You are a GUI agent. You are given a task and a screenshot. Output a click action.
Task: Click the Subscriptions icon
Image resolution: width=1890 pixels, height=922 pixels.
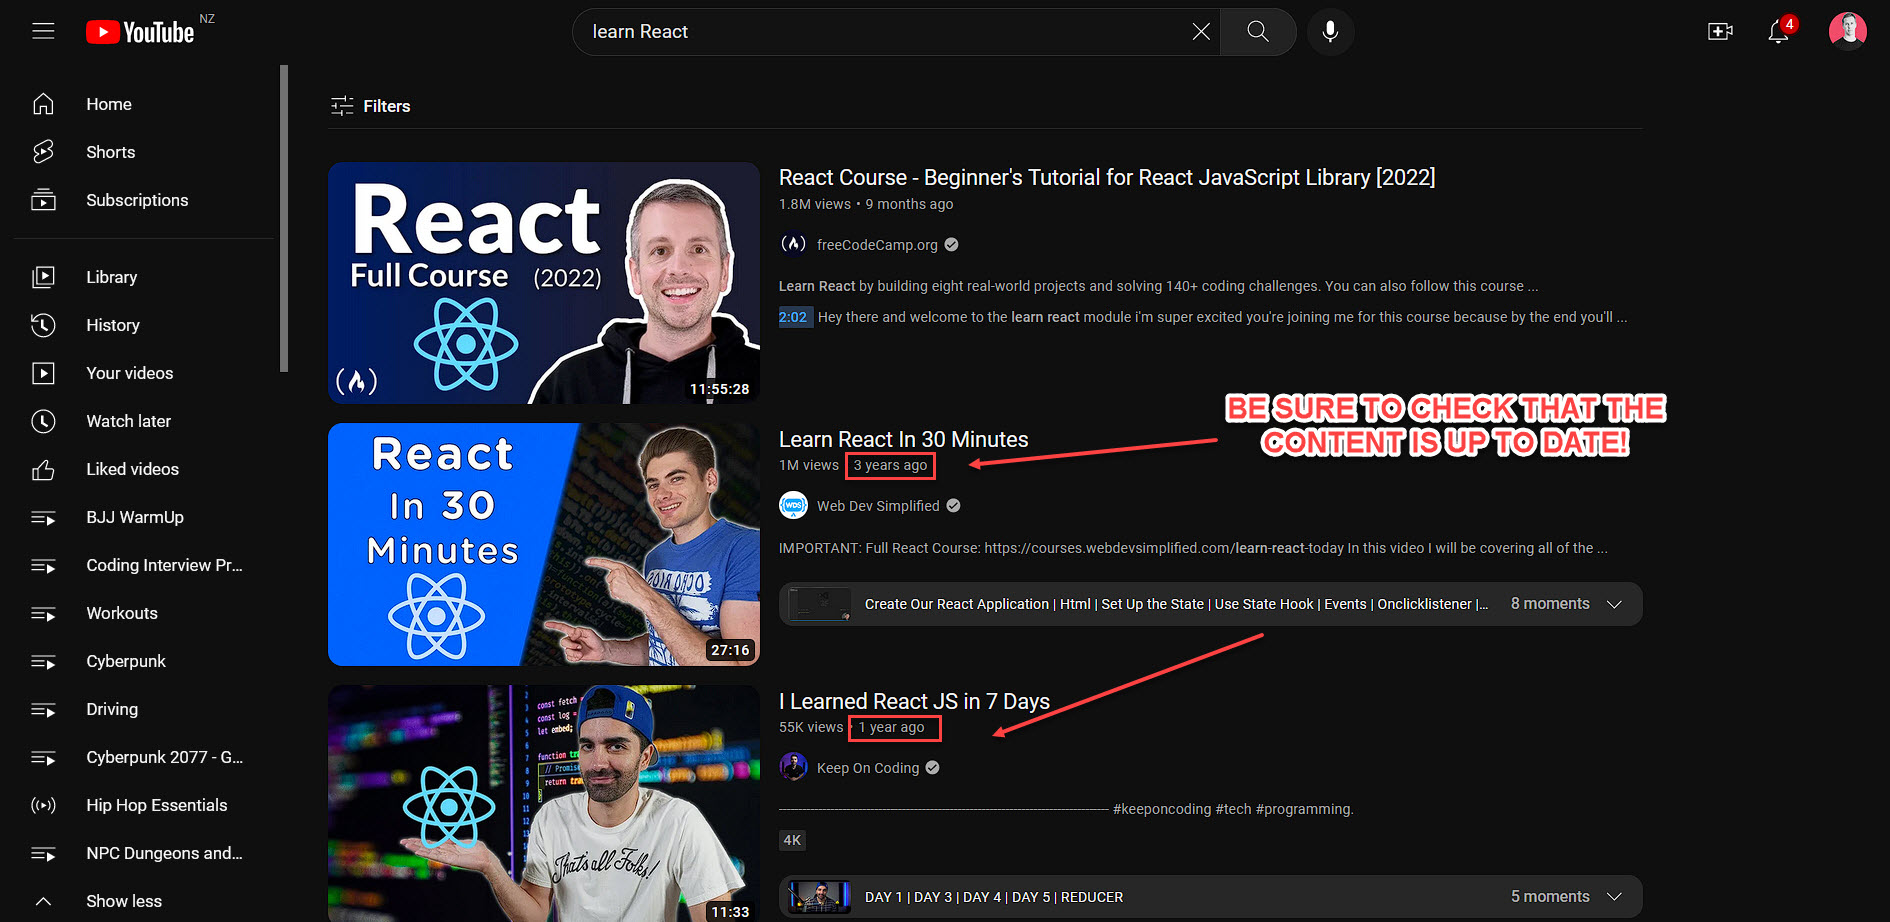43,200
